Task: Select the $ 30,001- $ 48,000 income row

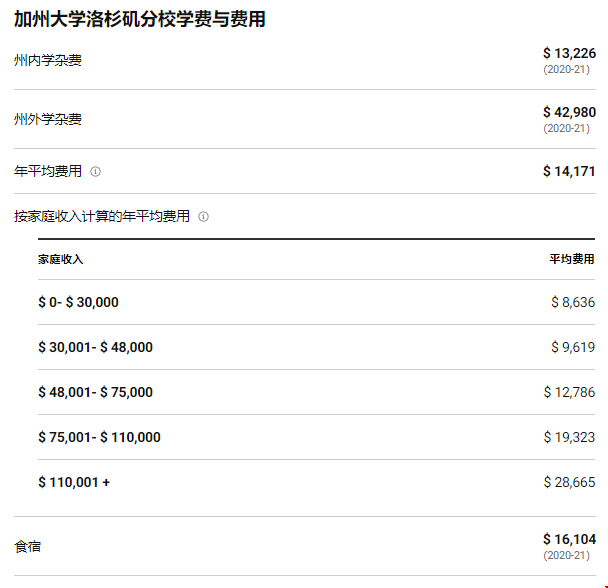Action: point(316,347)
